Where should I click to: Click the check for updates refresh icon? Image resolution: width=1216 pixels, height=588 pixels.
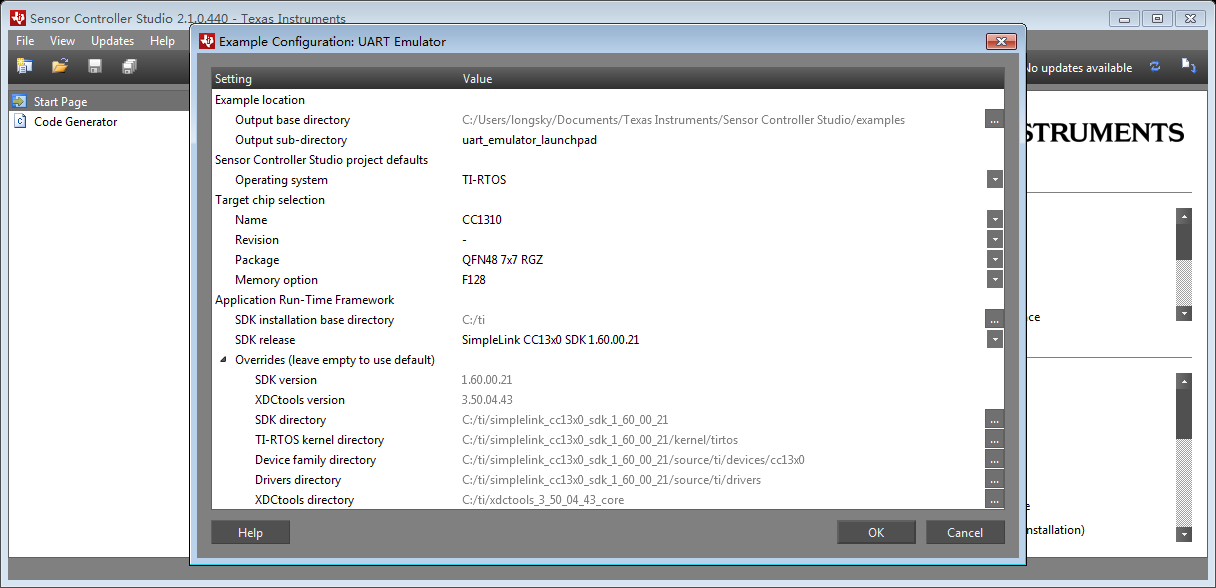[1155, 66]
